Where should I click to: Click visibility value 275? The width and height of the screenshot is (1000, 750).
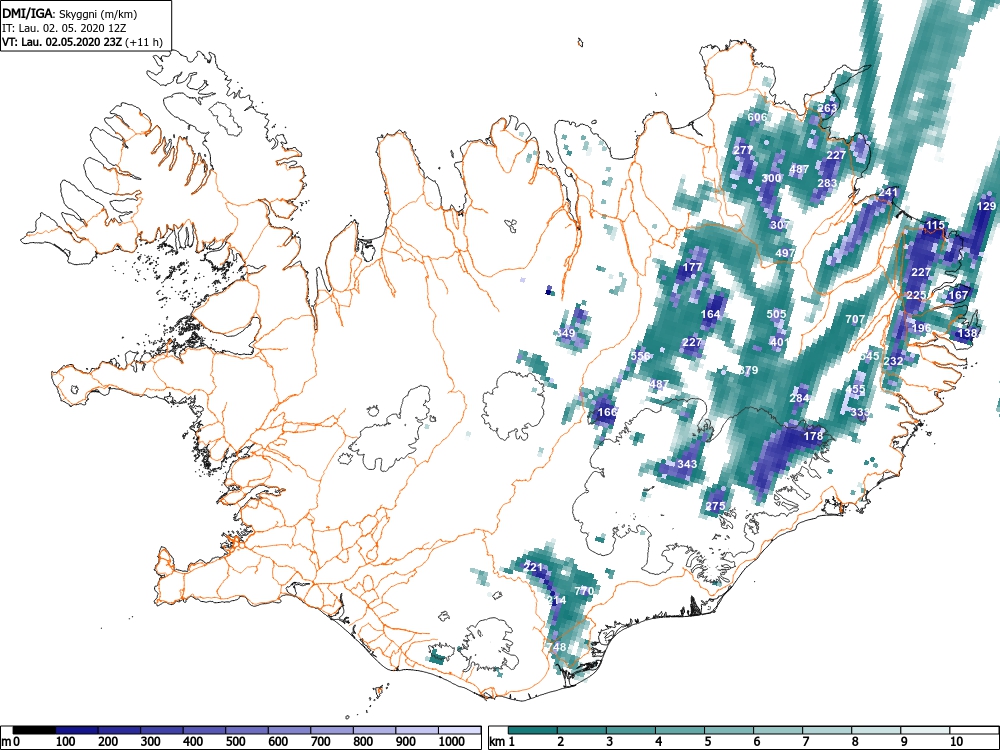coord(716,506)
